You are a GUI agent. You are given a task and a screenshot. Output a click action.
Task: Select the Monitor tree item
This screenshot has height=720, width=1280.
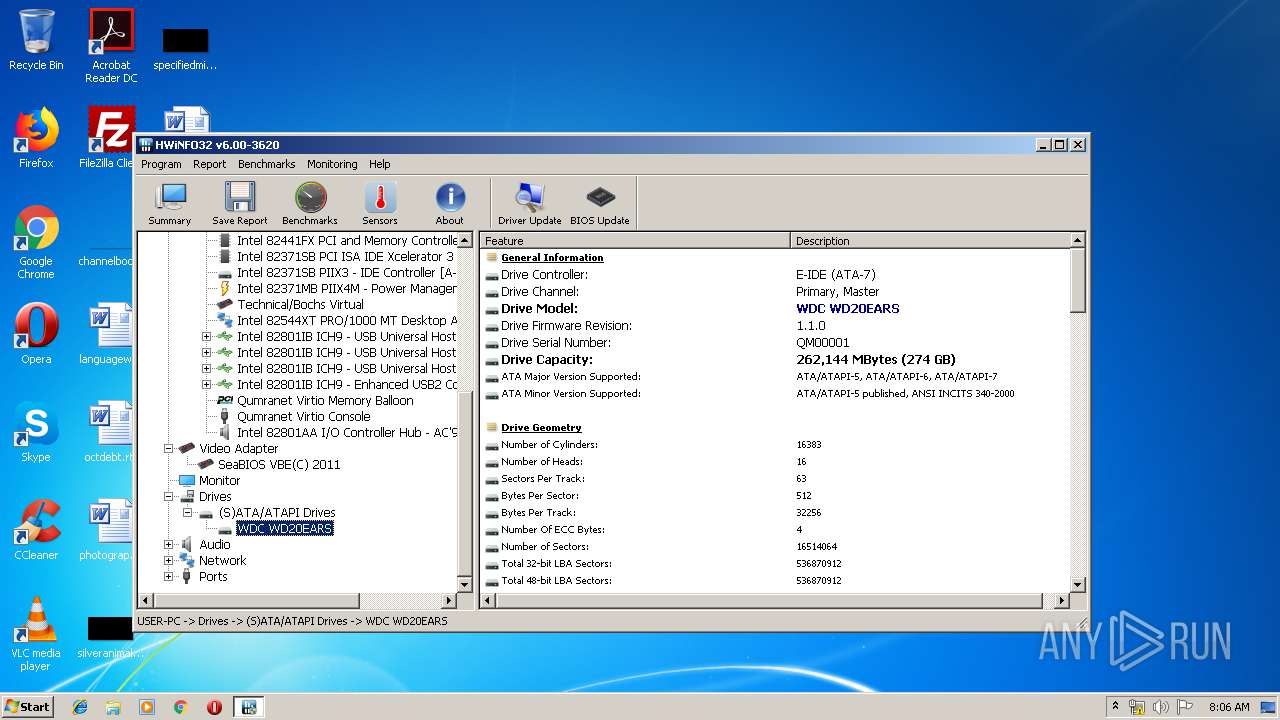click(219, 481)
